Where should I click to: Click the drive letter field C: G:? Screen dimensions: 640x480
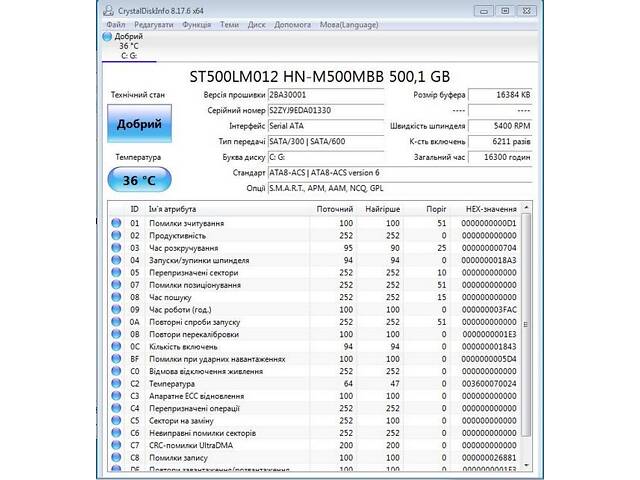pyautogui.click(x=326, y=157)
